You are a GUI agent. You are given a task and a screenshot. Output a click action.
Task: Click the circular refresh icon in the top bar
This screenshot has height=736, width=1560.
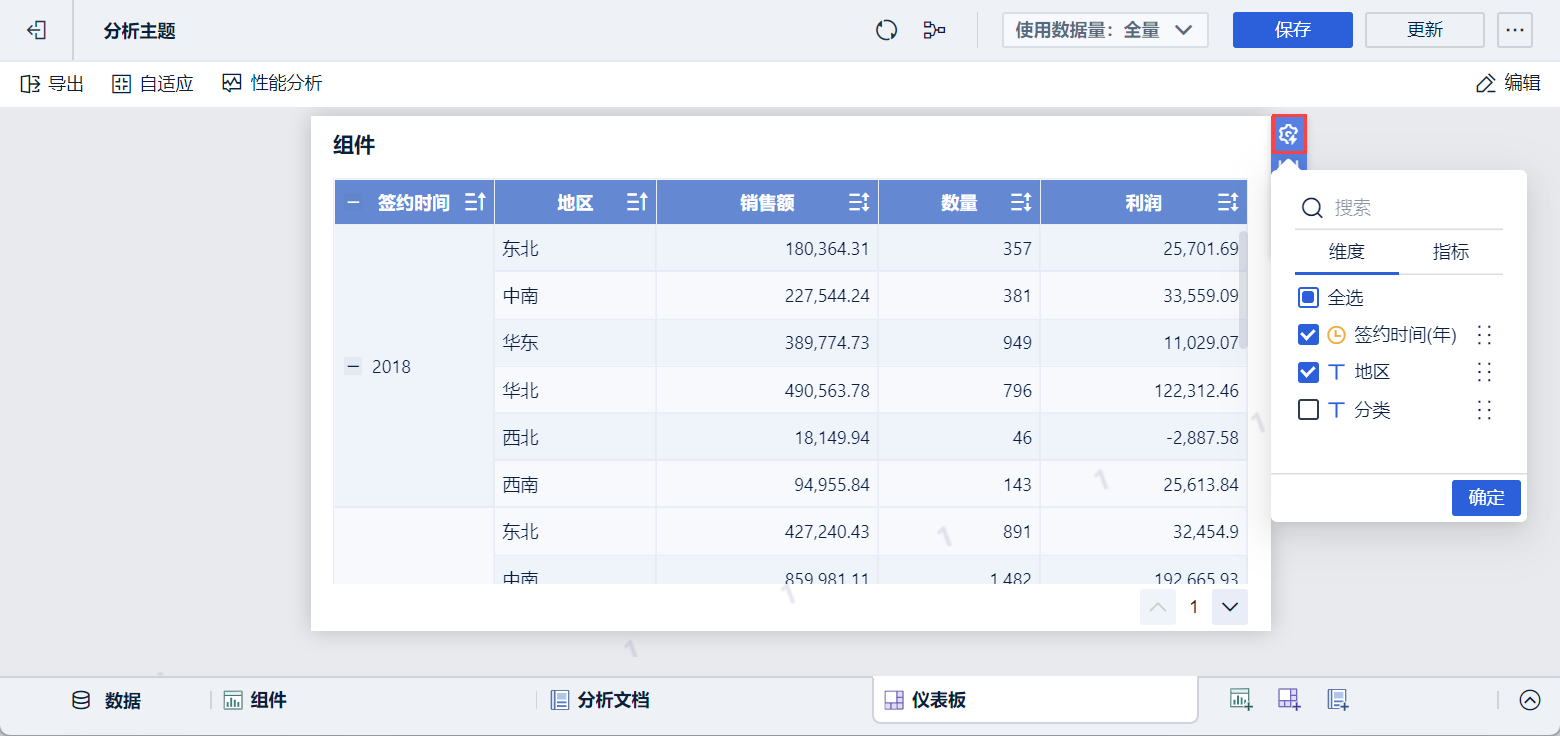point(886,30)
